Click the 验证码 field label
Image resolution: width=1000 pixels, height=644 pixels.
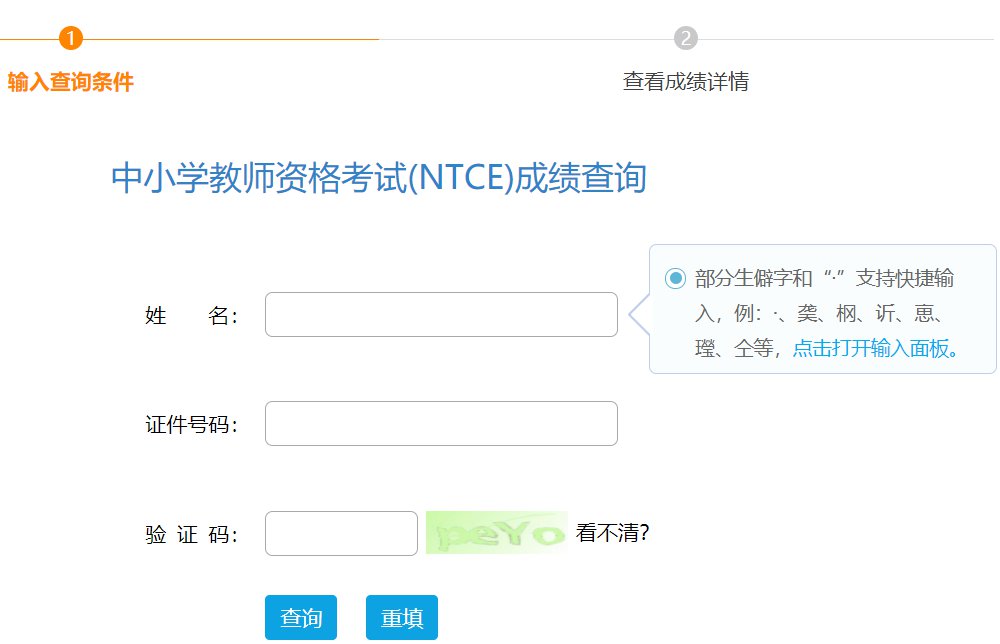192,535
